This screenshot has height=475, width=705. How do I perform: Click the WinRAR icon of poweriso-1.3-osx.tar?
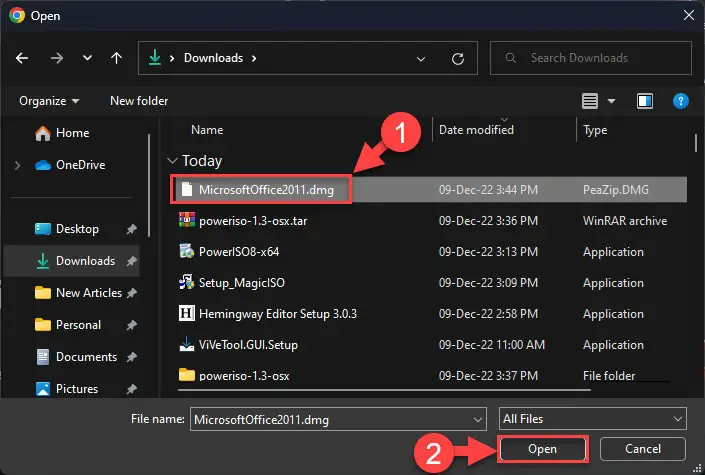click(187, 220)
